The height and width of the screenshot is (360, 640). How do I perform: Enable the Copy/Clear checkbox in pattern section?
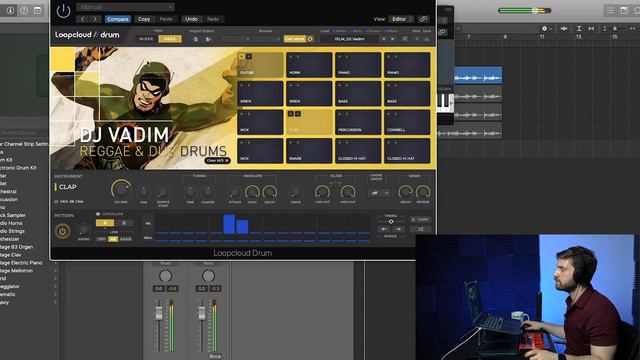tap(98, 214)
